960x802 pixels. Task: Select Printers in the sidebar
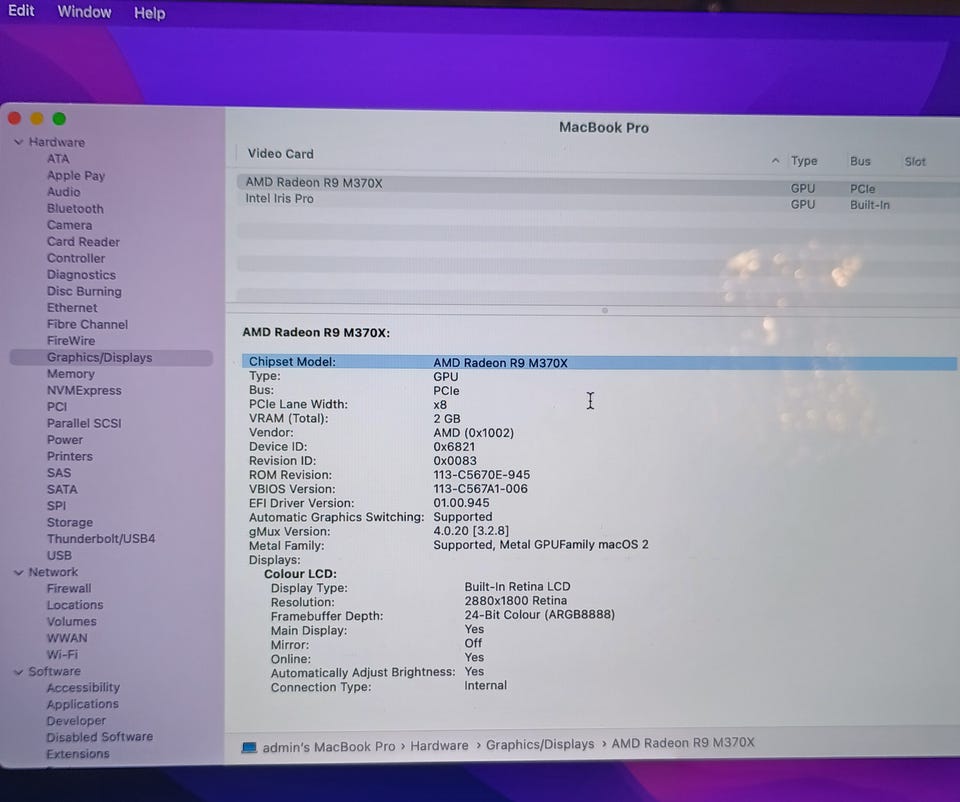[x=70, y=456]
